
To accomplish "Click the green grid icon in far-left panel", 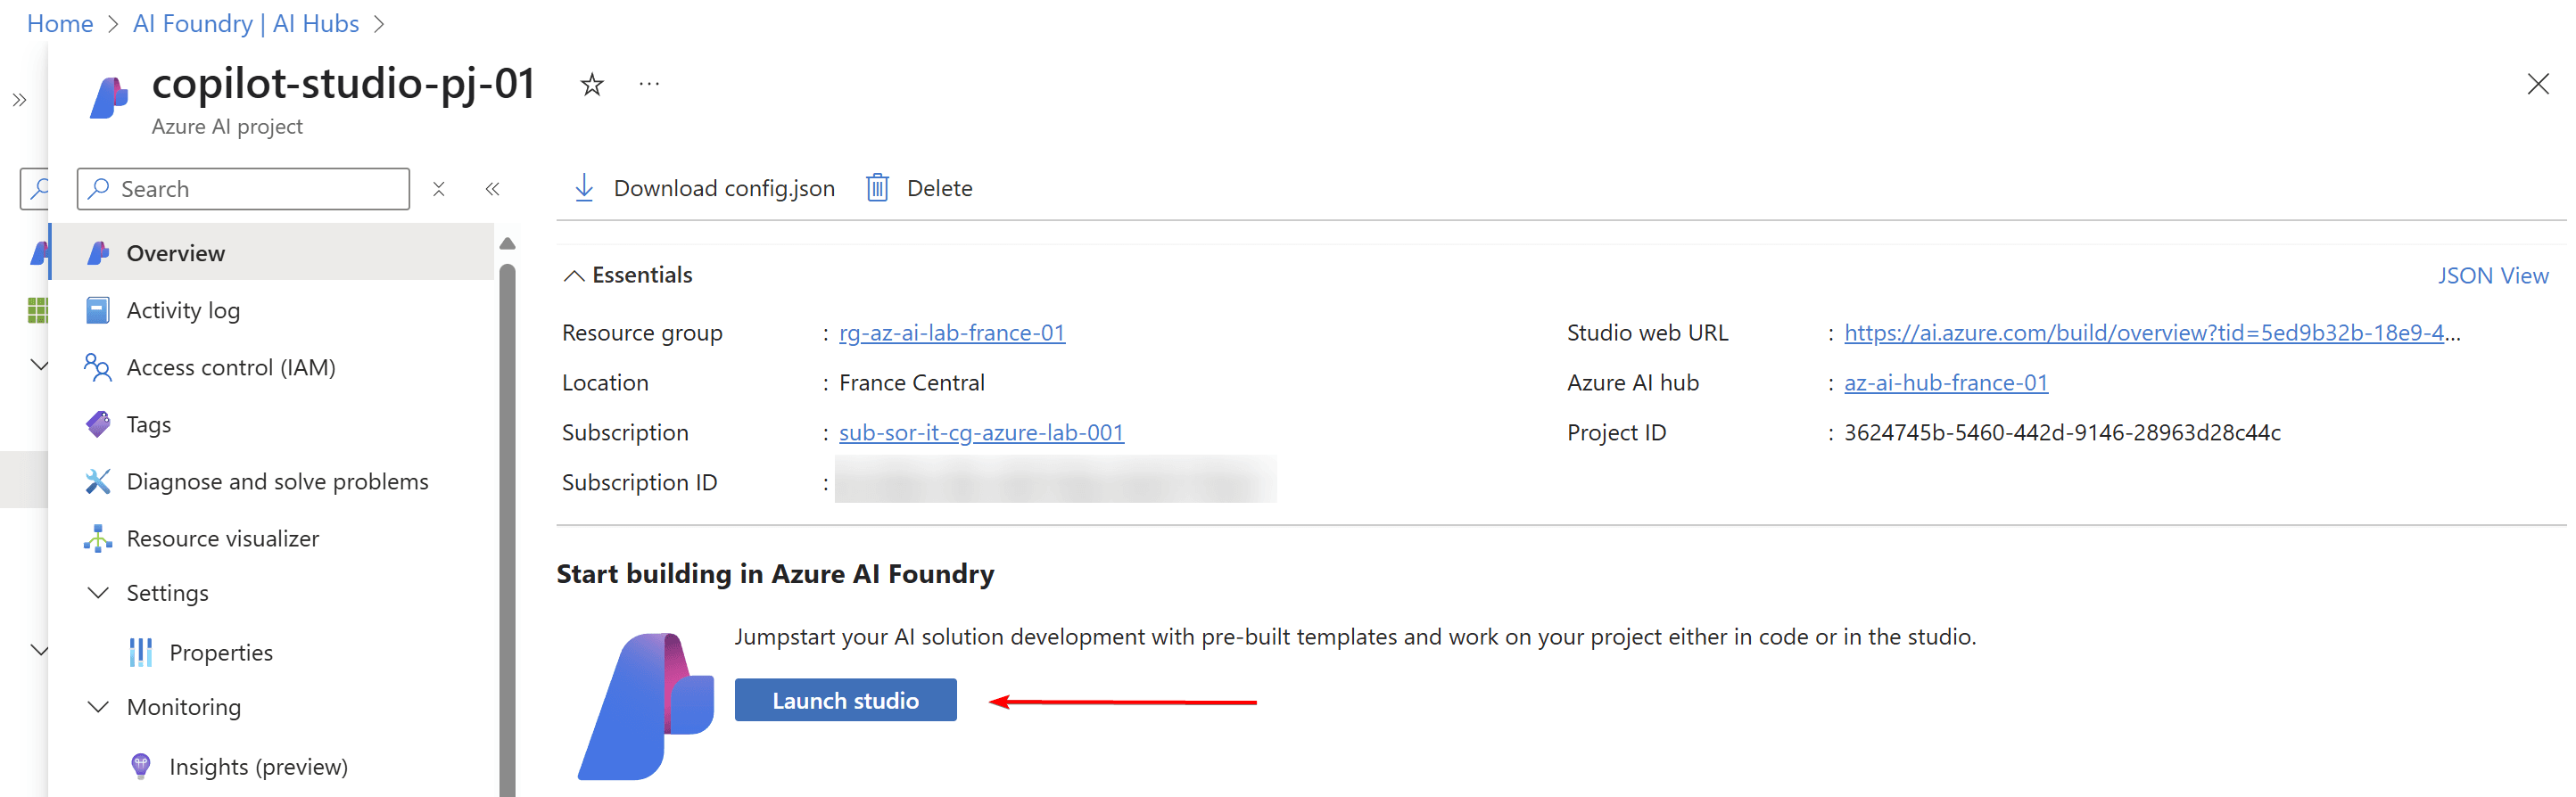I will [37, 310].
